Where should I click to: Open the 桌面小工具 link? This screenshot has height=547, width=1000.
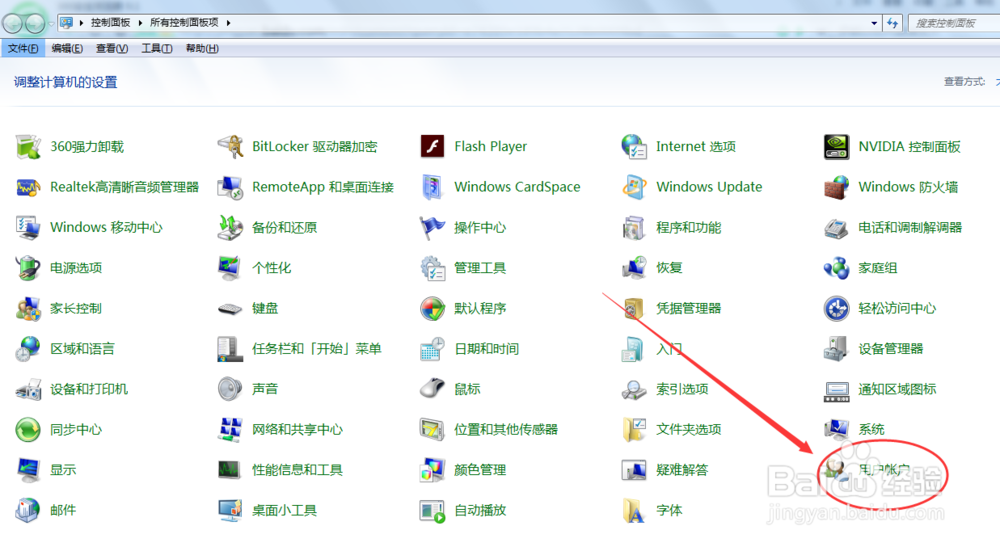(284, 510)
